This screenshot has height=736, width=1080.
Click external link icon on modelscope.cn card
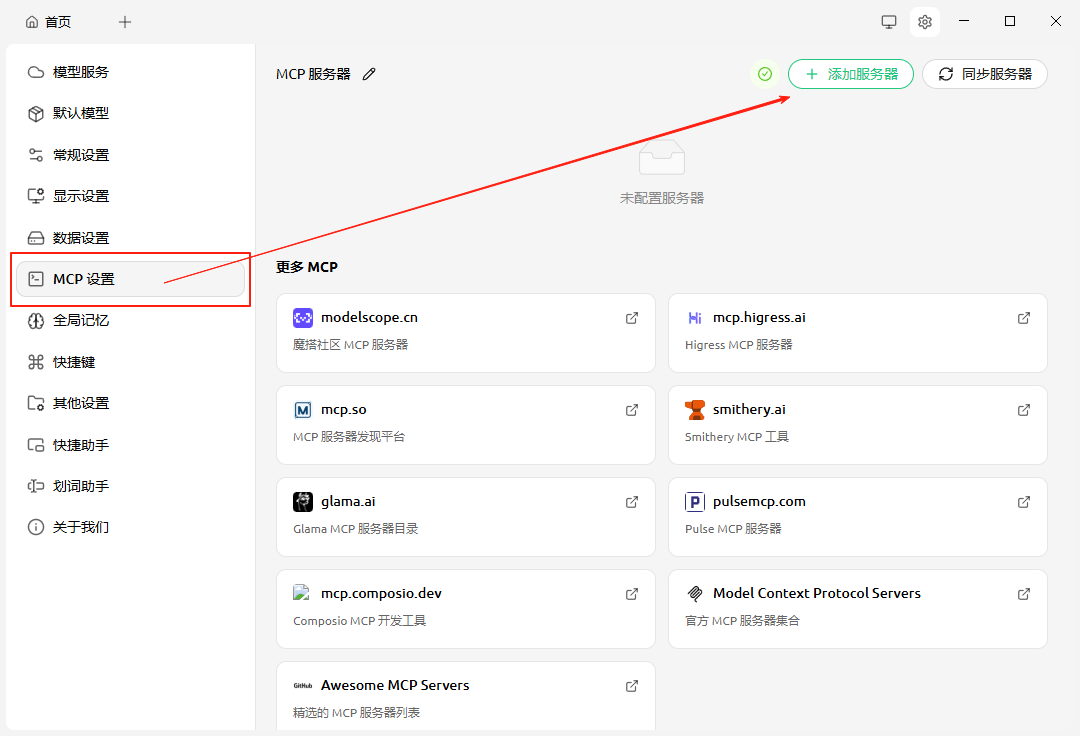point(632,318)
